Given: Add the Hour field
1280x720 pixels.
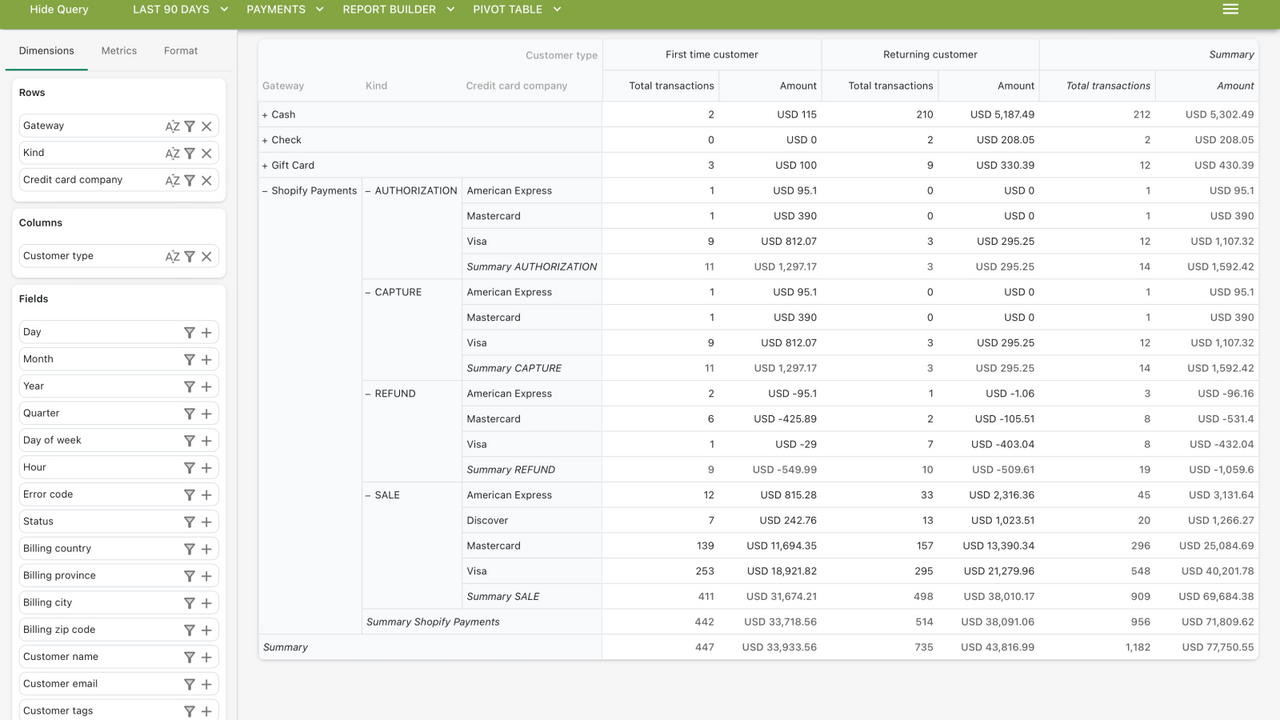Looking at the screenshot, I should pos(206,466).
